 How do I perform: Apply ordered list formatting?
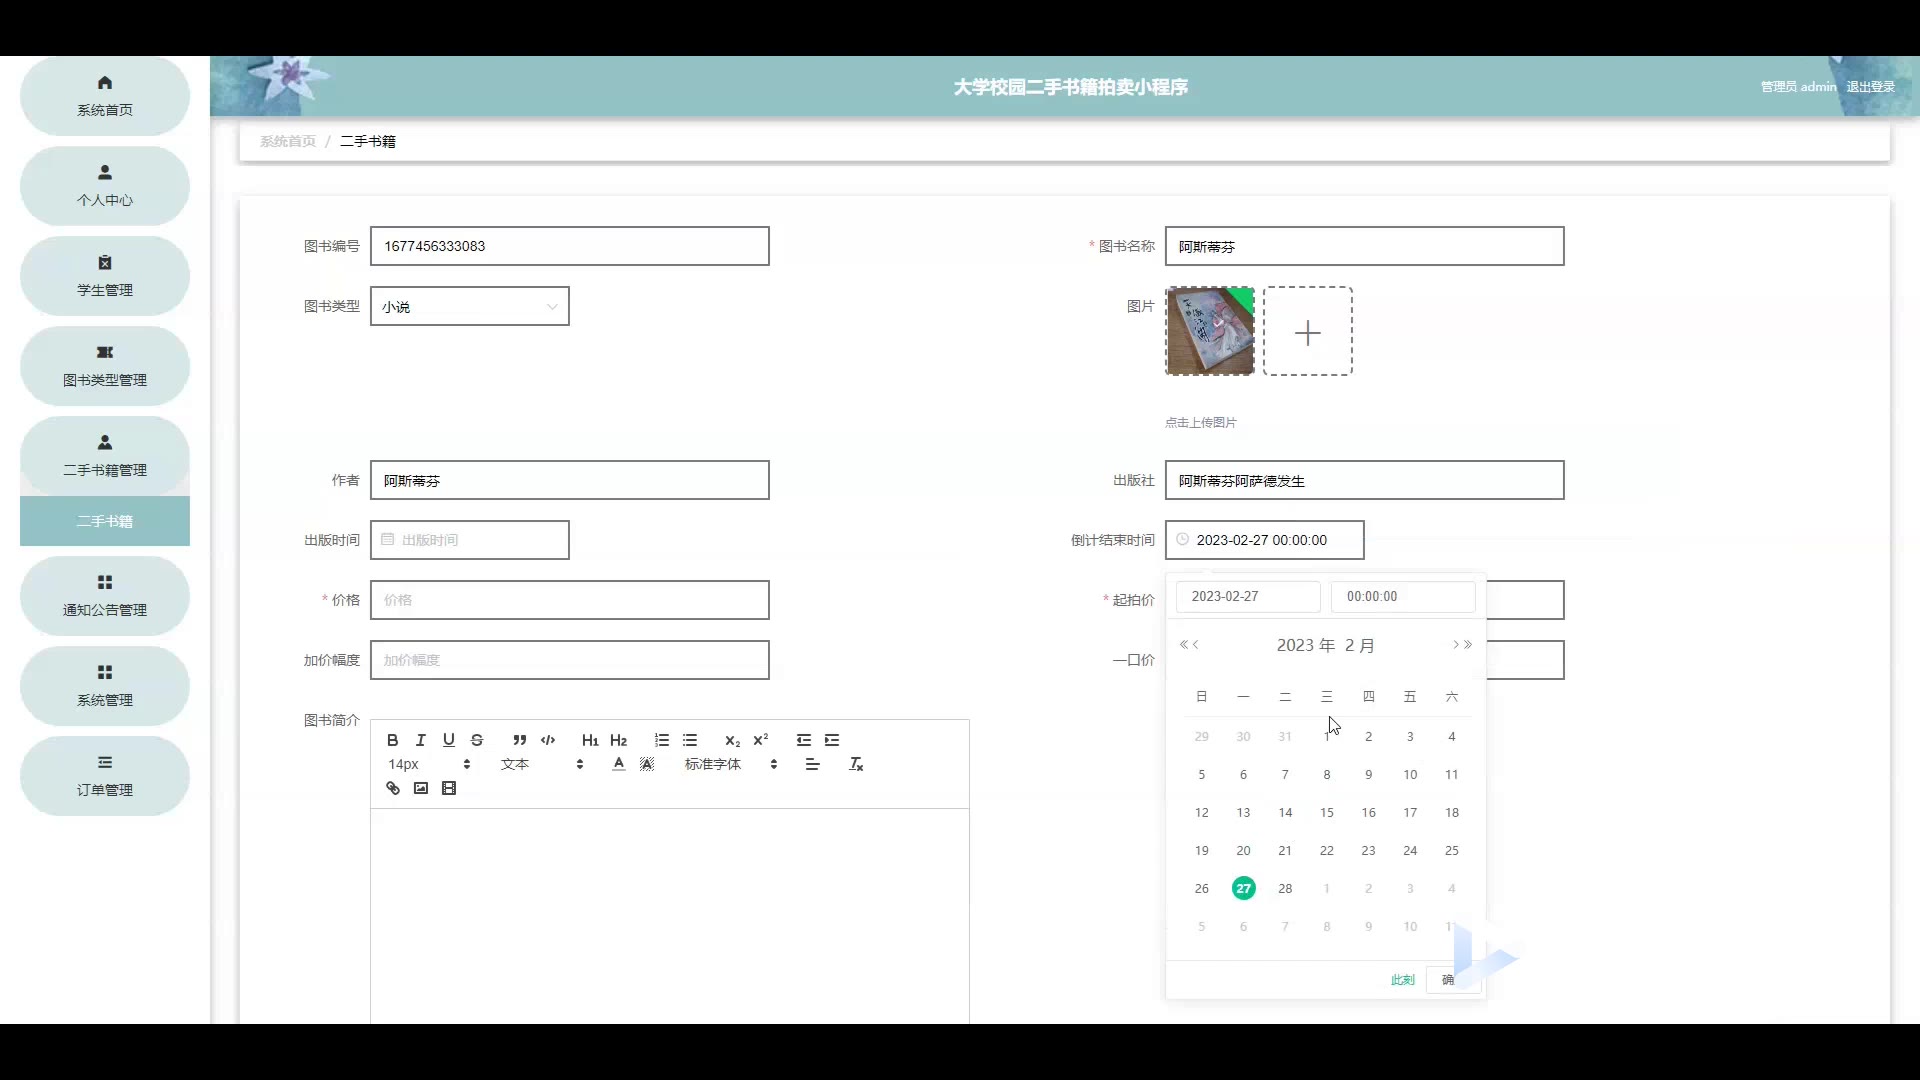click(x=662, y=740)
